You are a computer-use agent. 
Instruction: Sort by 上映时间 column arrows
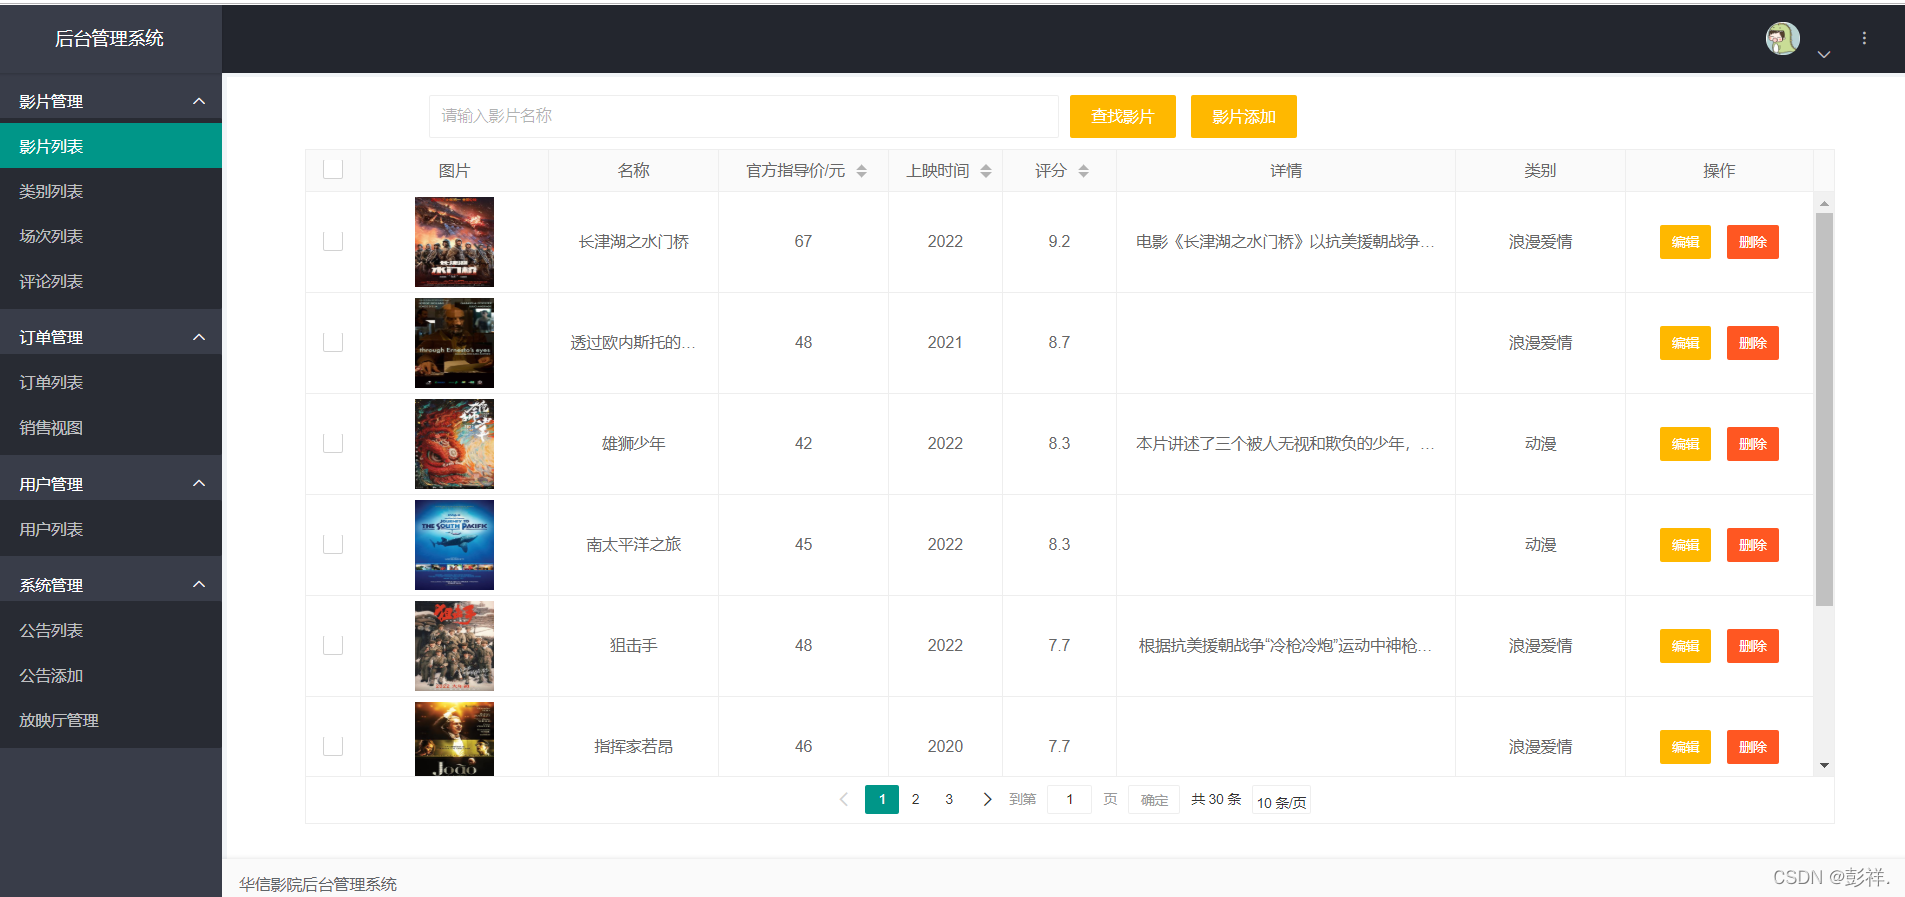coord(985,171)
